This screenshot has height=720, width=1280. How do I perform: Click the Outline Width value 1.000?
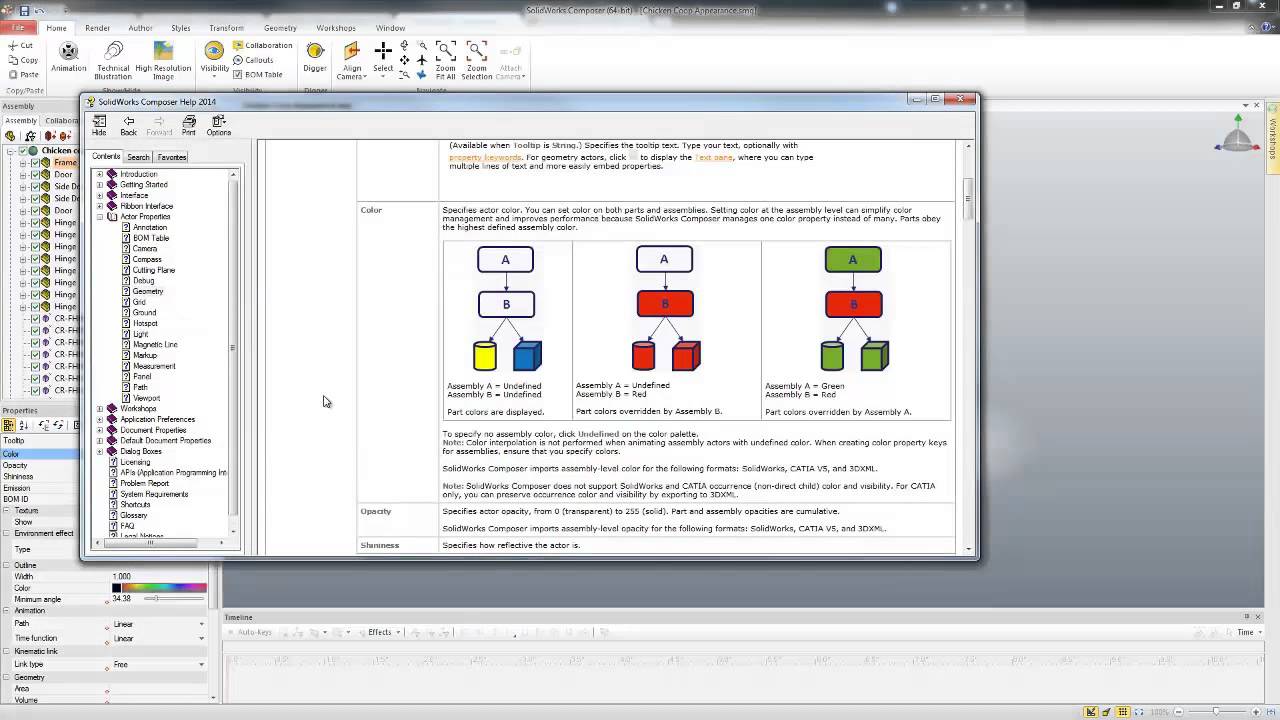click(122, 577)
